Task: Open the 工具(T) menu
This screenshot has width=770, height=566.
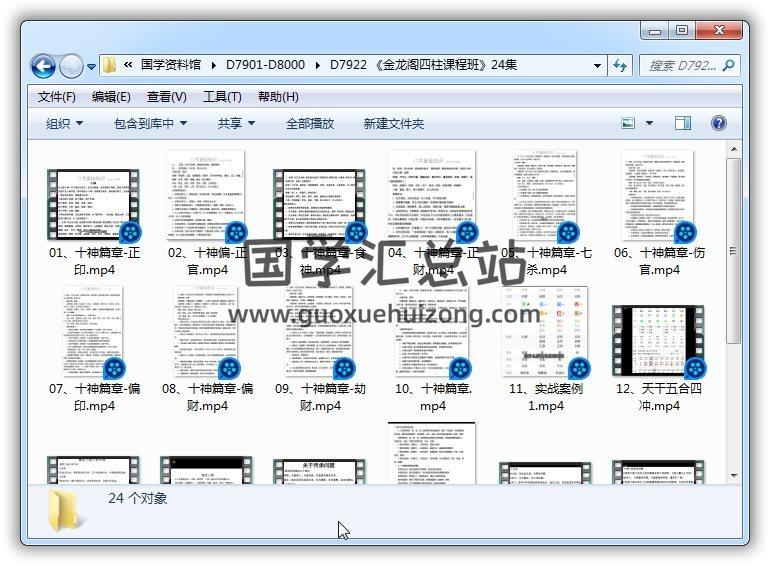Action: (222, 97)
